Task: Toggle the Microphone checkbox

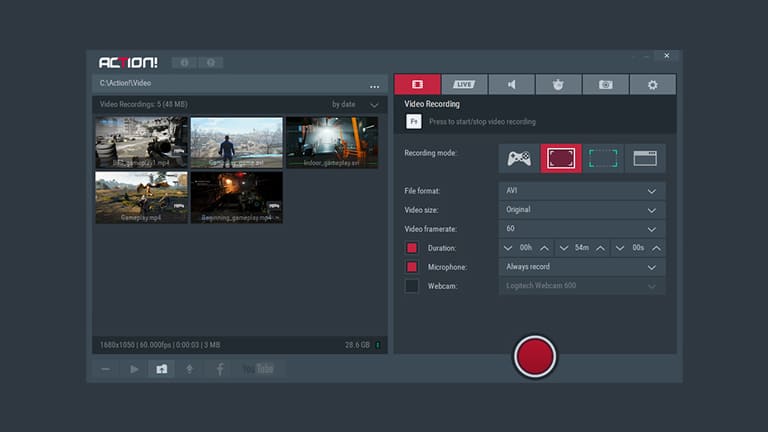Action: coord(411,267)
